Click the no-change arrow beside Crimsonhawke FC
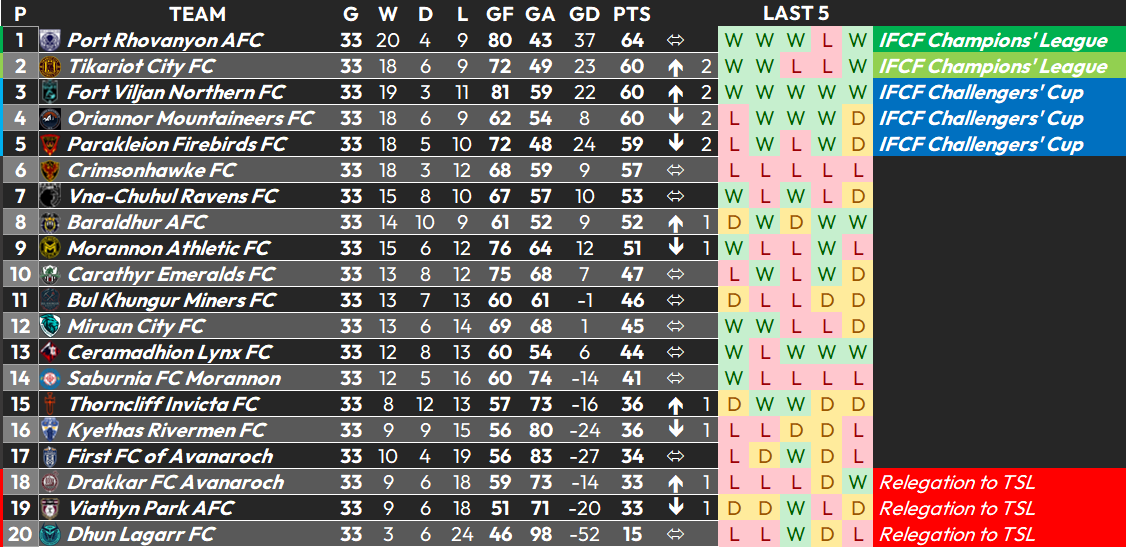1126x547 pixels. click(x=675, y=171)
